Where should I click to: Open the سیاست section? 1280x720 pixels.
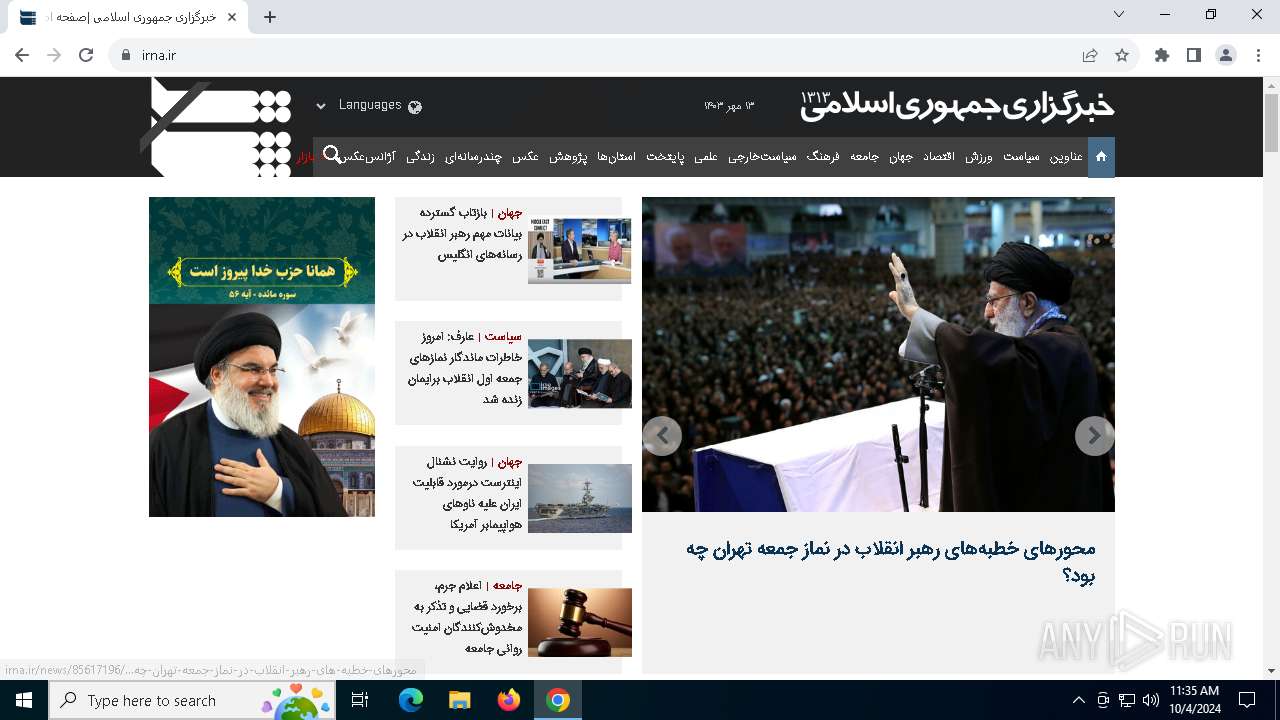click(1022, 157)
